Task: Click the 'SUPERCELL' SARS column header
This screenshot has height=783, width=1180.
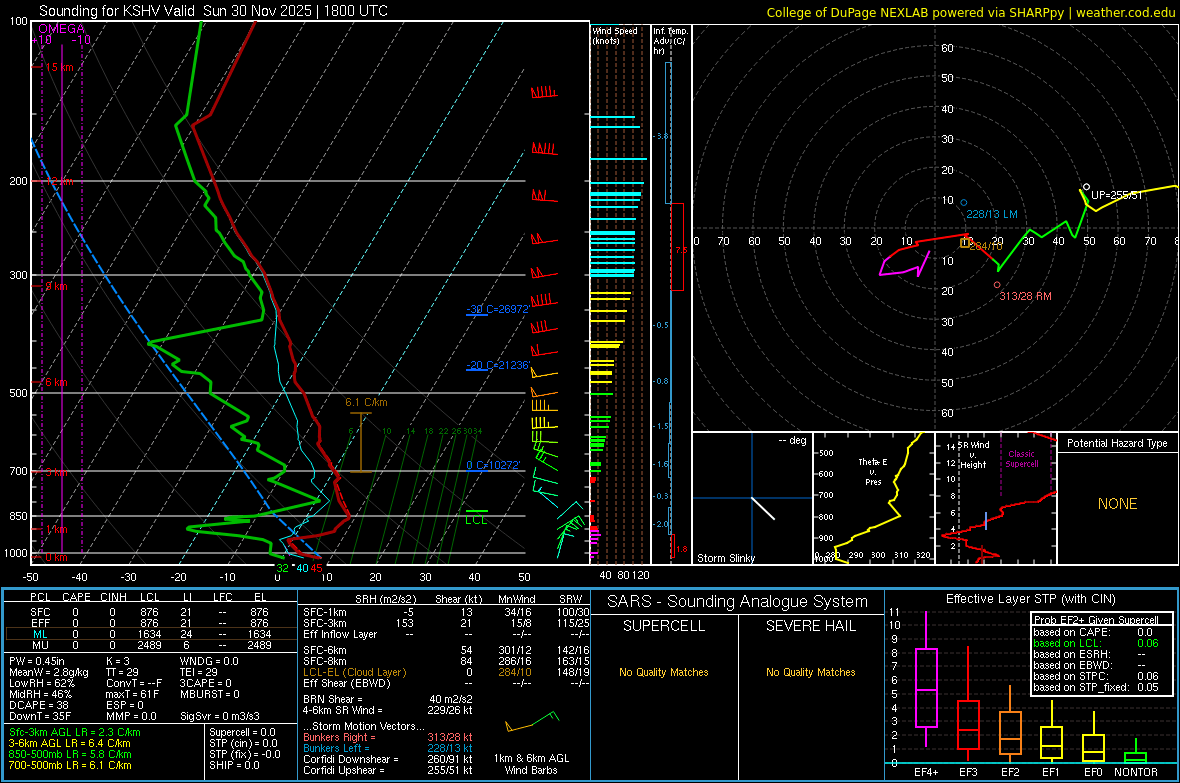Action: [x=664, y=626]
